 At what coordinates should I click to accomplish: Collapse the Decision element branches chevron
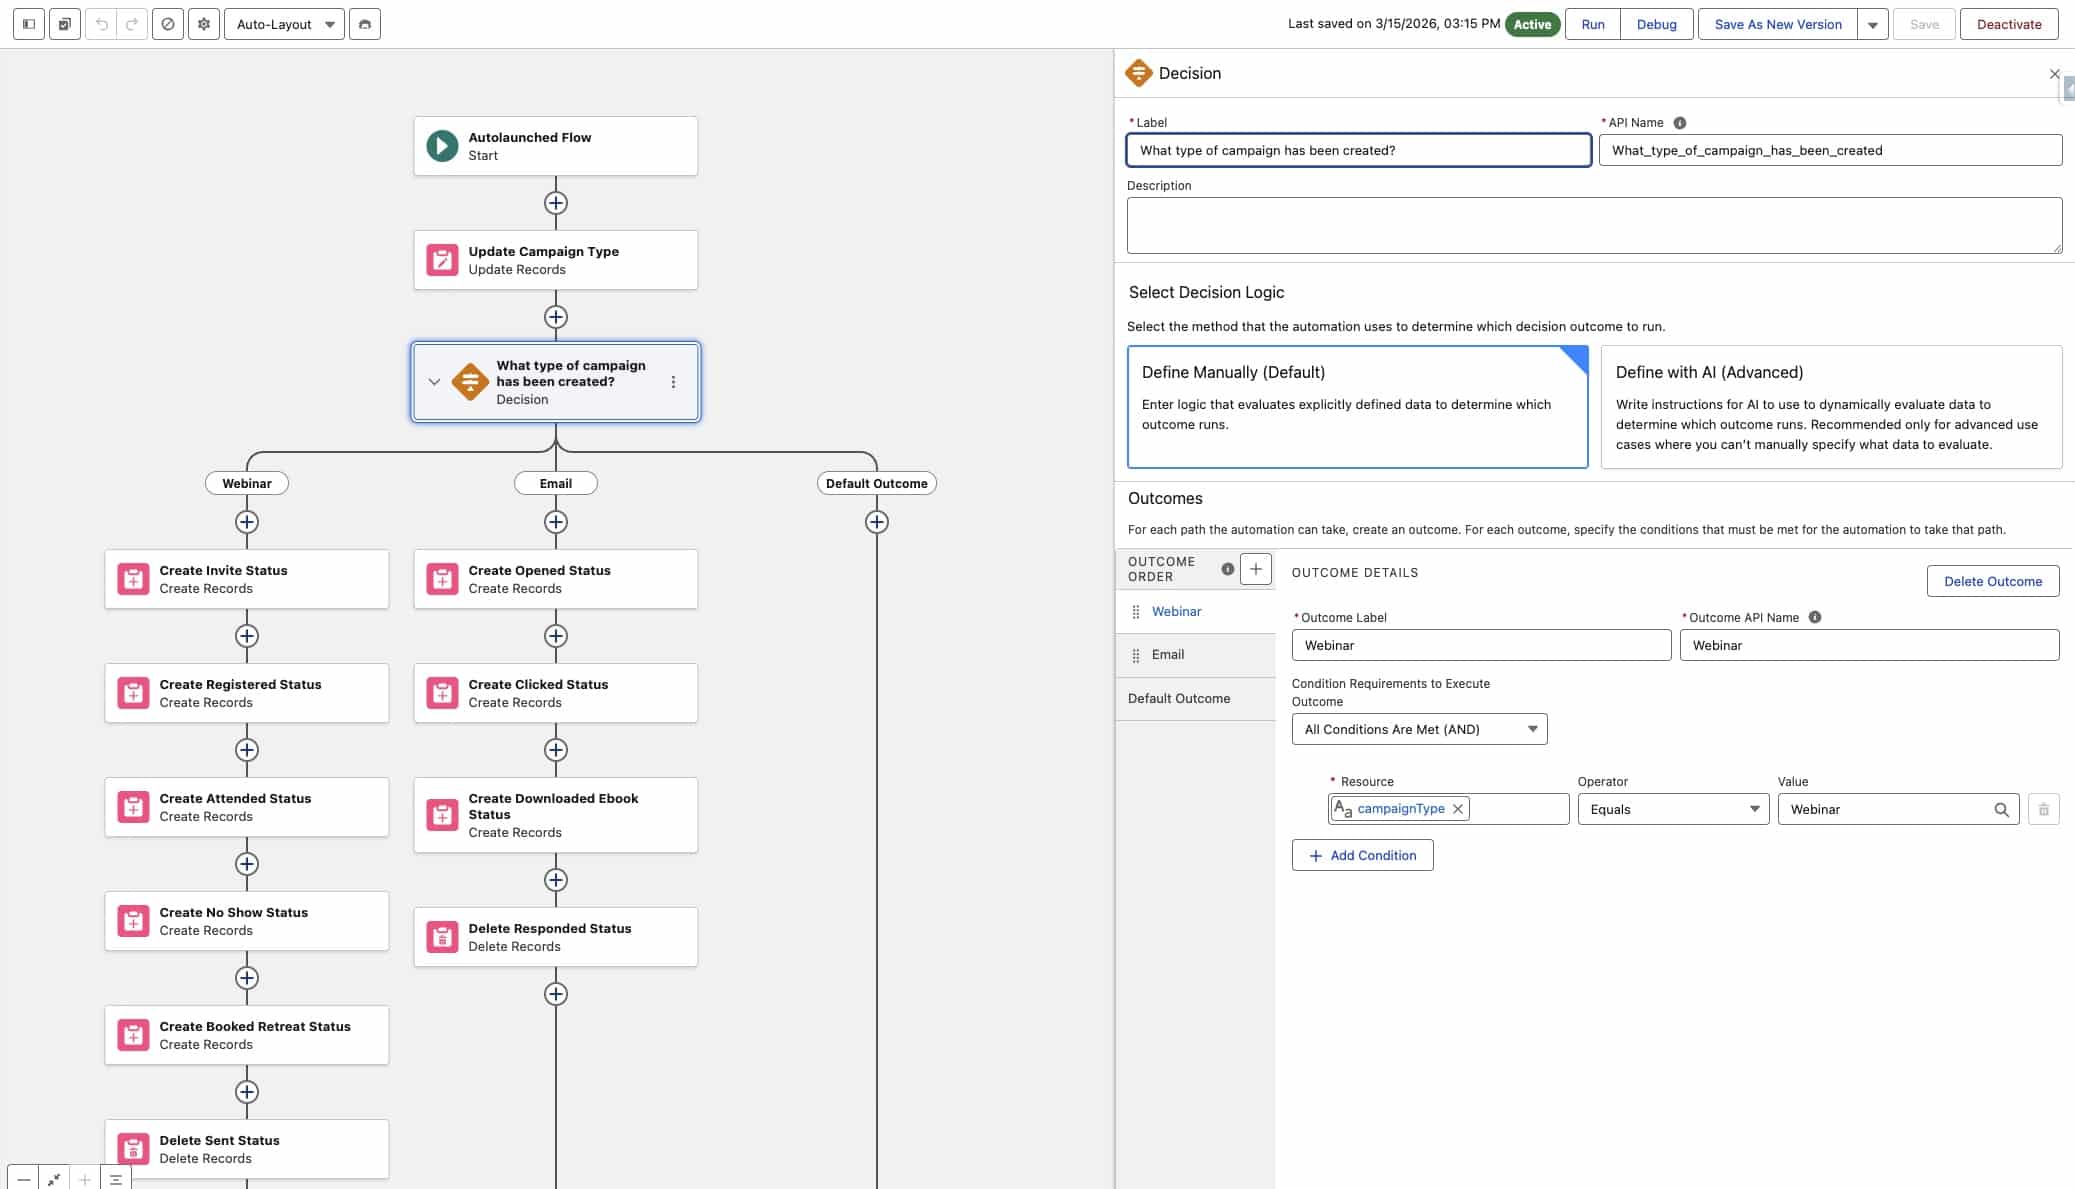[434, 382]
